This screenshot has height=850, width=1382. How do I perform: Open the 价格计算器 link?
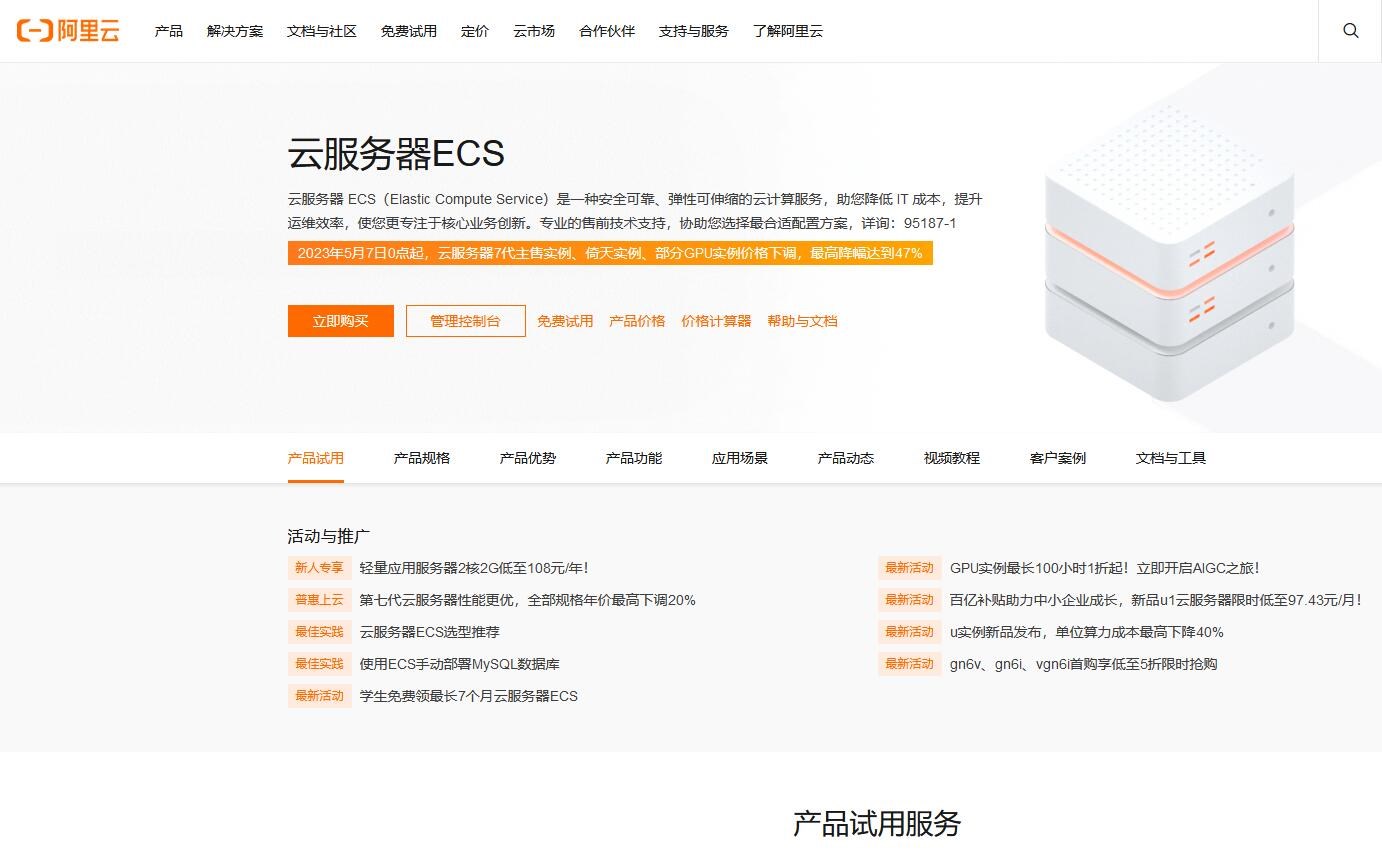[716, 321]
